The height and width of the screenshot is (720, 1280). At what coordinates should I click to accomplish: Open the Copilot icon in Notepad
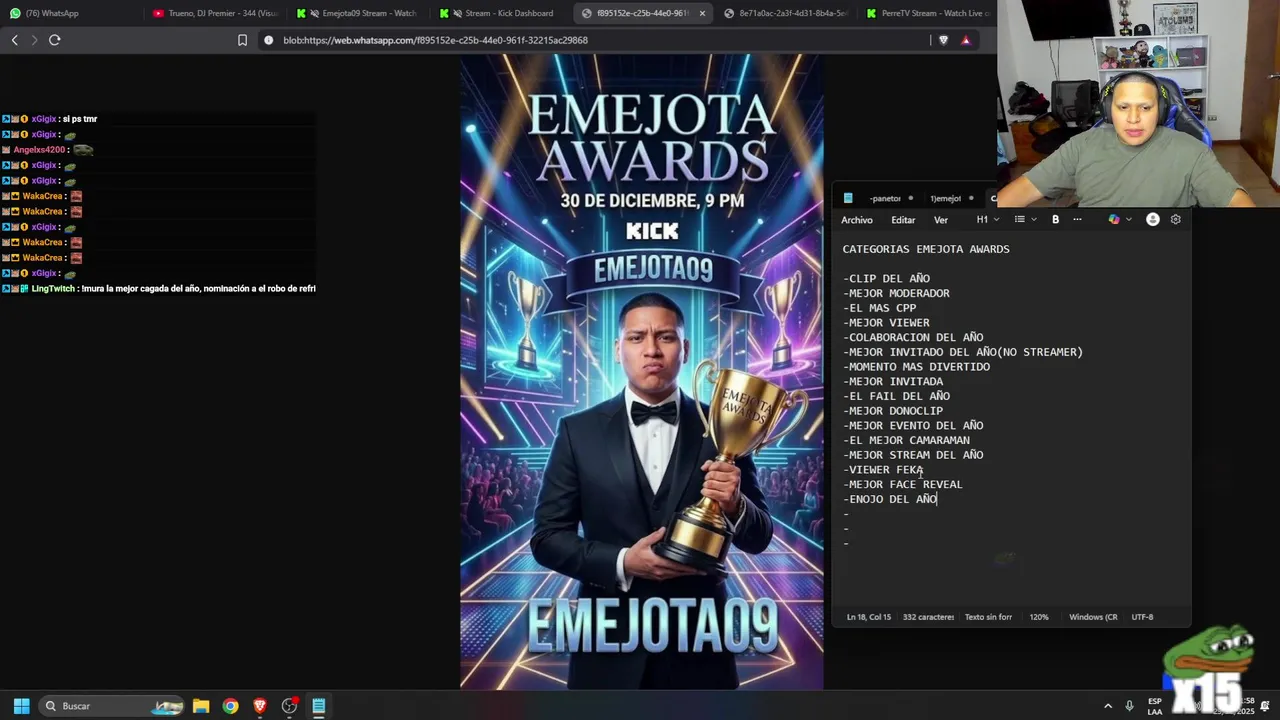(x=1114, y=220)
